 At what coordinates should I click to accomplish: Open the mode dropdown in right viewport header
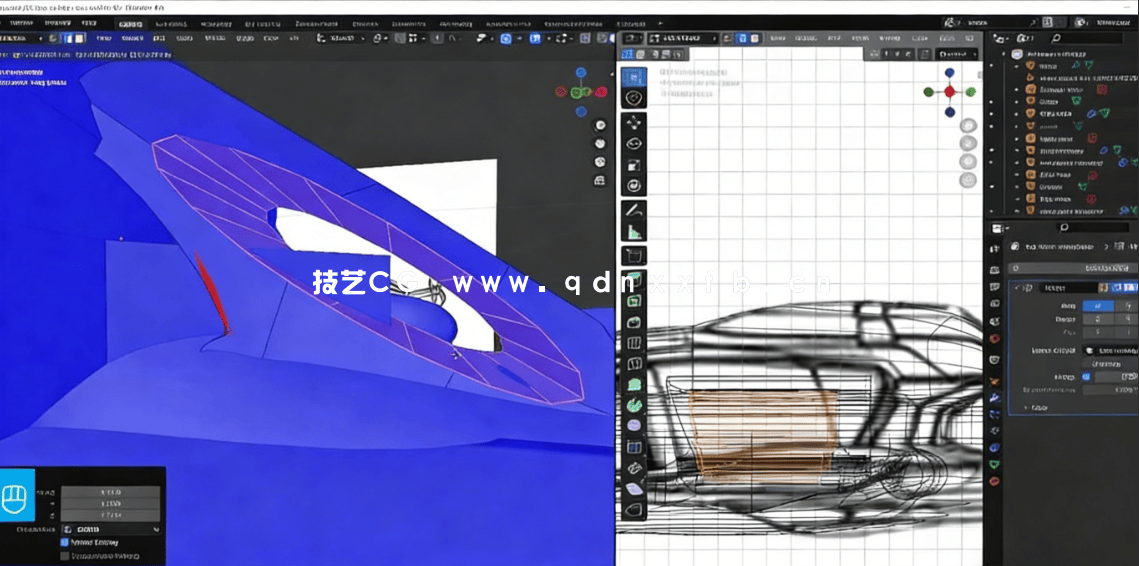tap(682, 39)
